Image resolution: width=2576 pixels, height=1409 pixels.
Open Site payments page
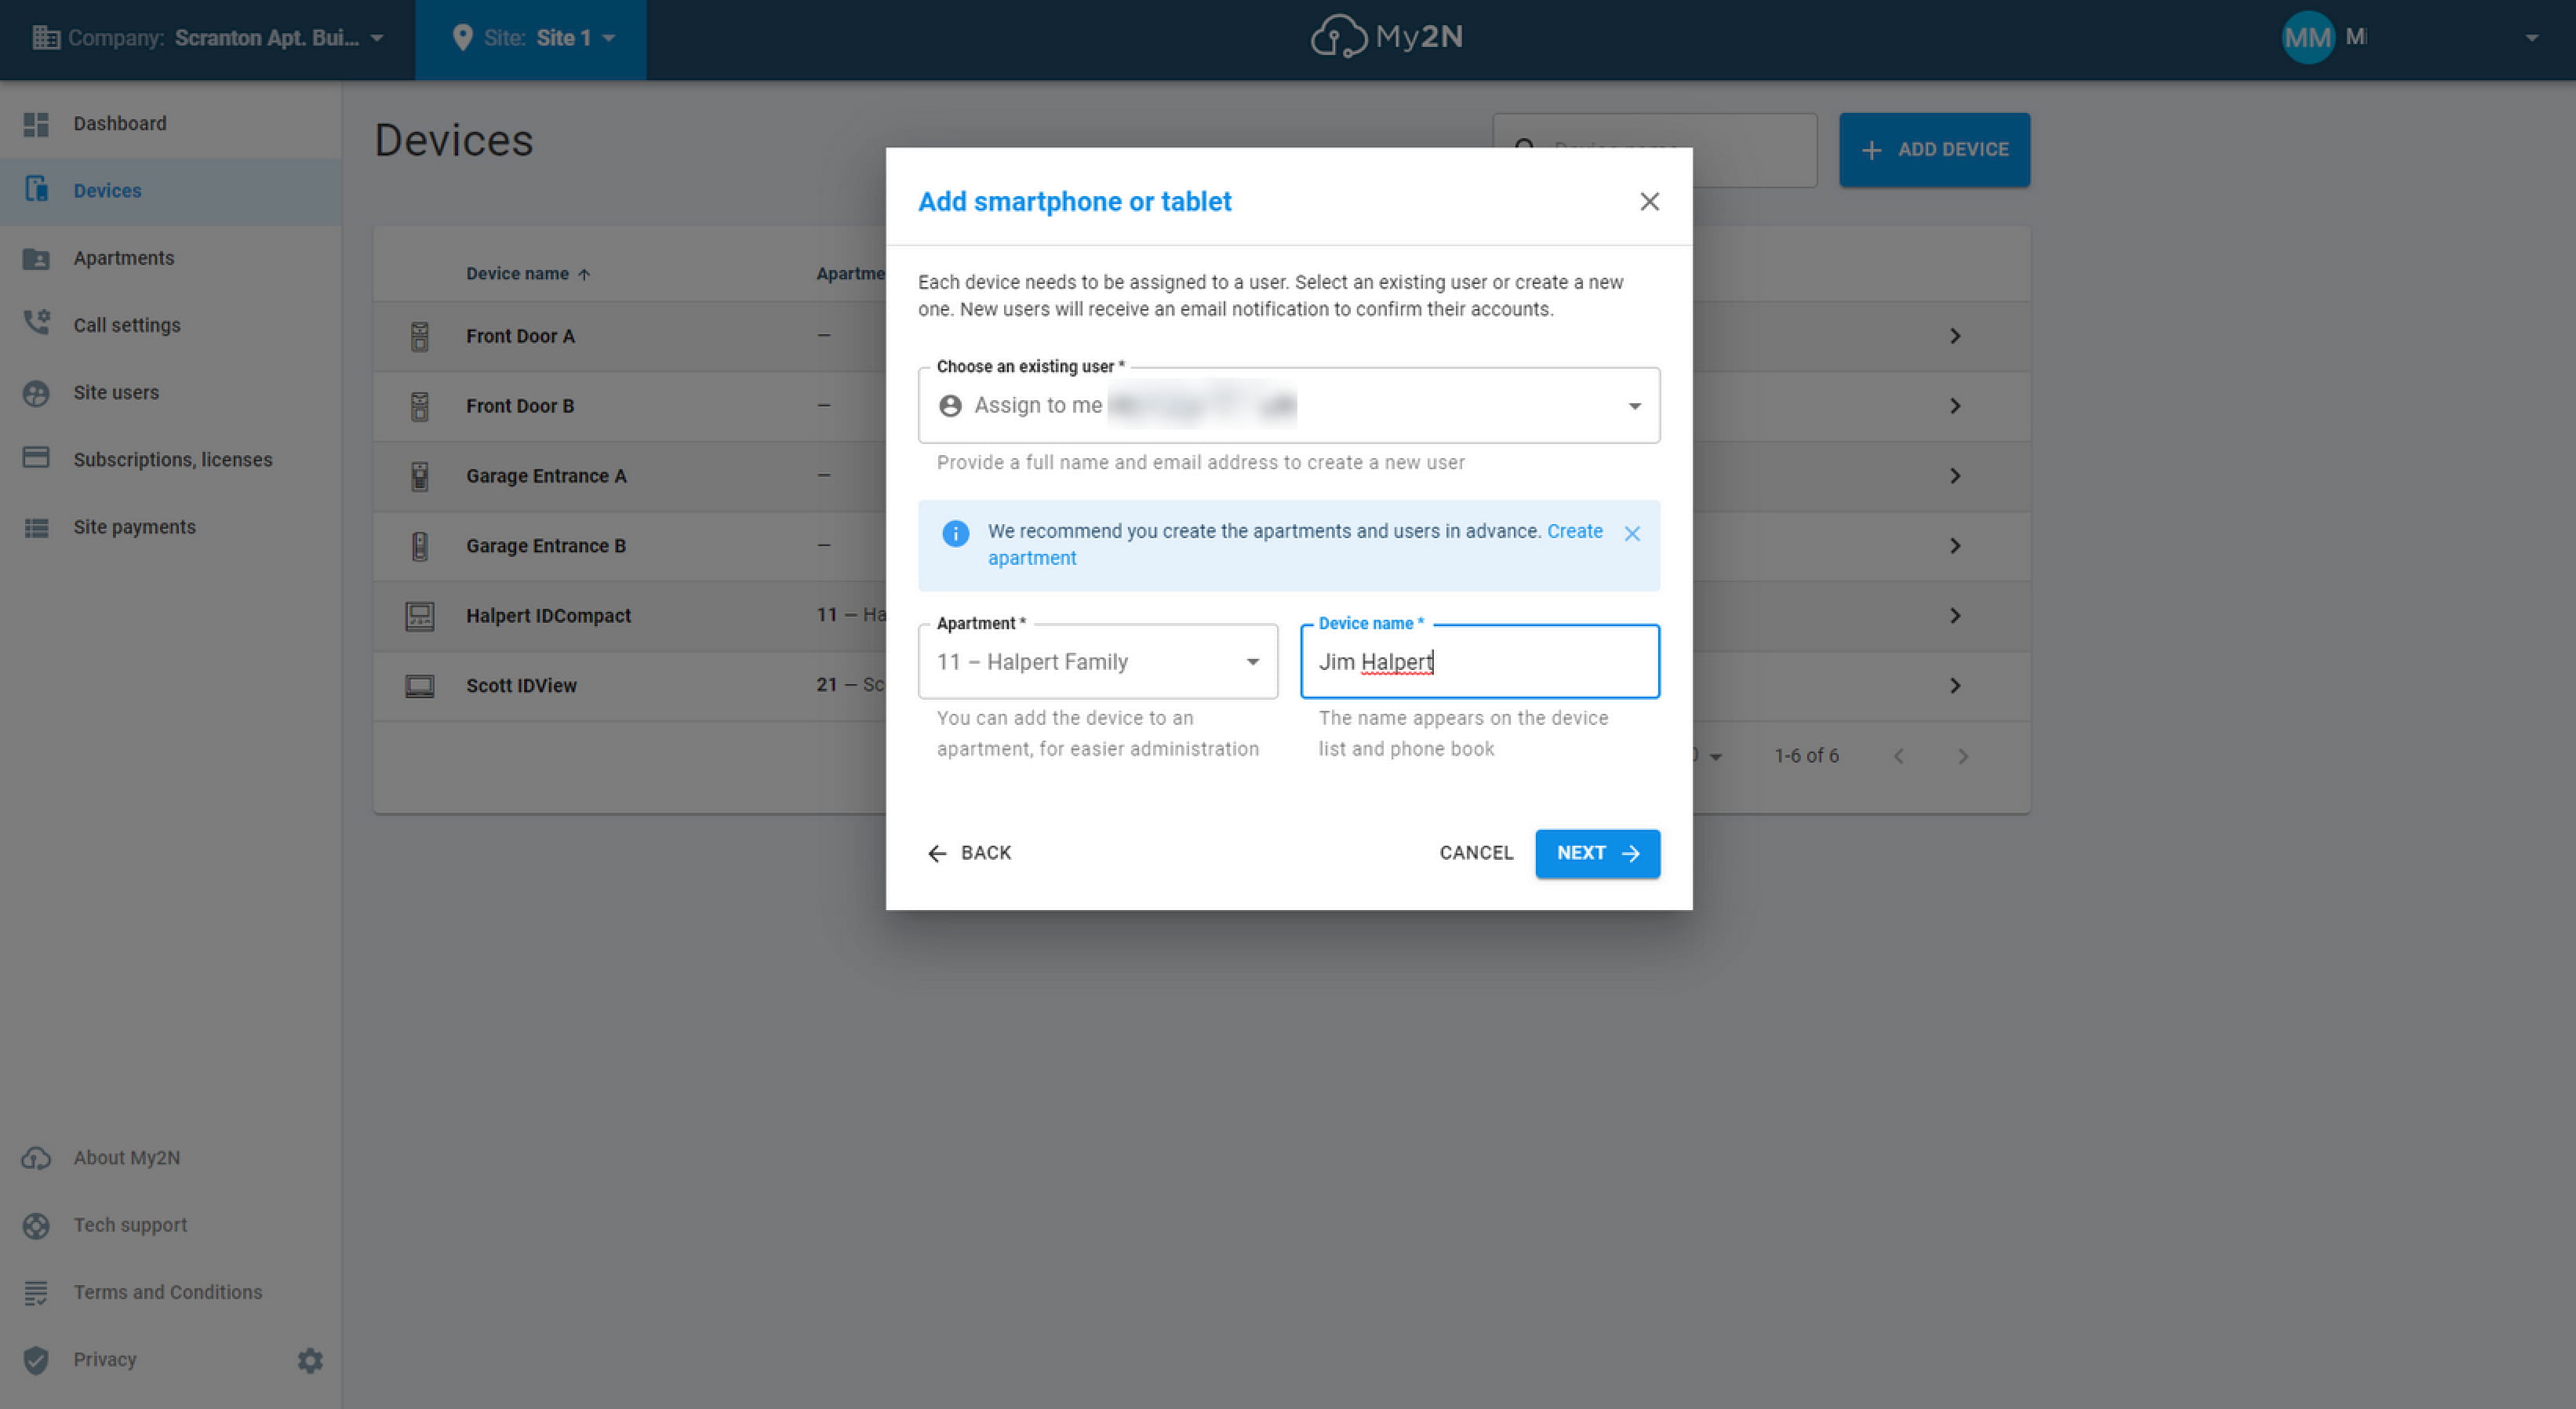(170, 527)
